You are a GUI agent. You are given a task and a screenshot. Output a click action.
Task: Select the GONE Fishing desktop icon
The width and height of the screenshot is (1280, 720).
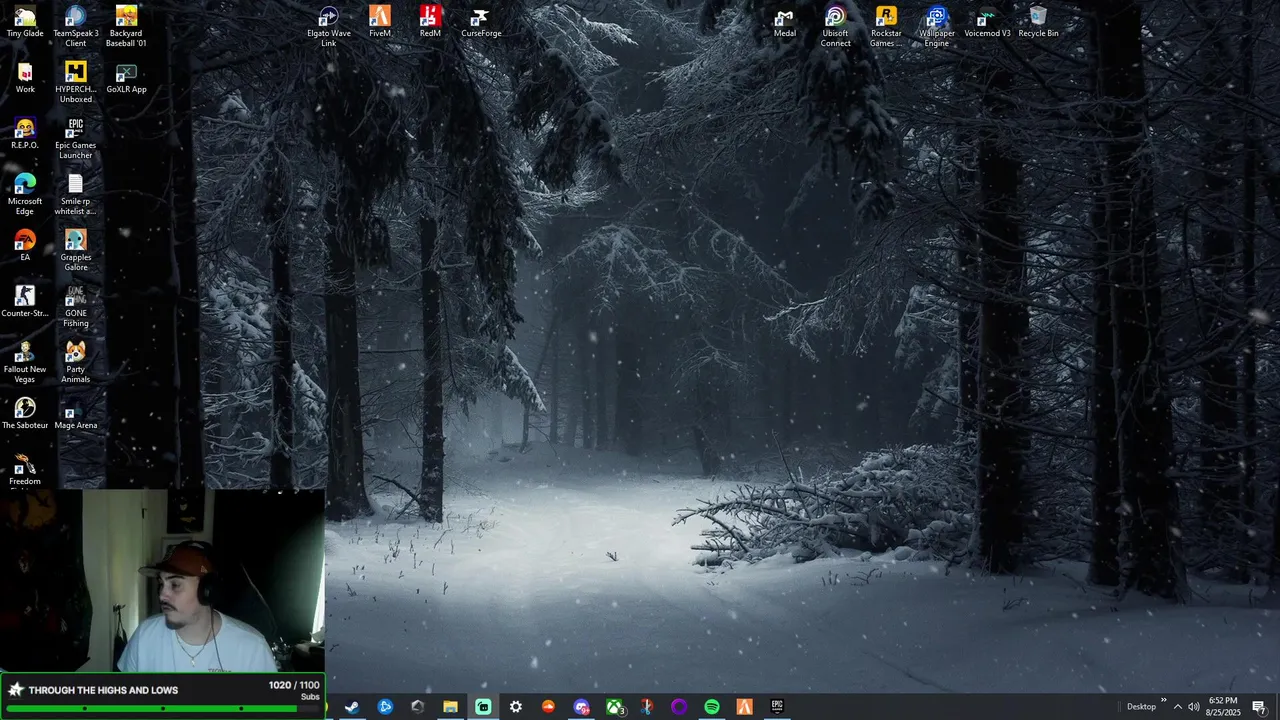point(76,306)
